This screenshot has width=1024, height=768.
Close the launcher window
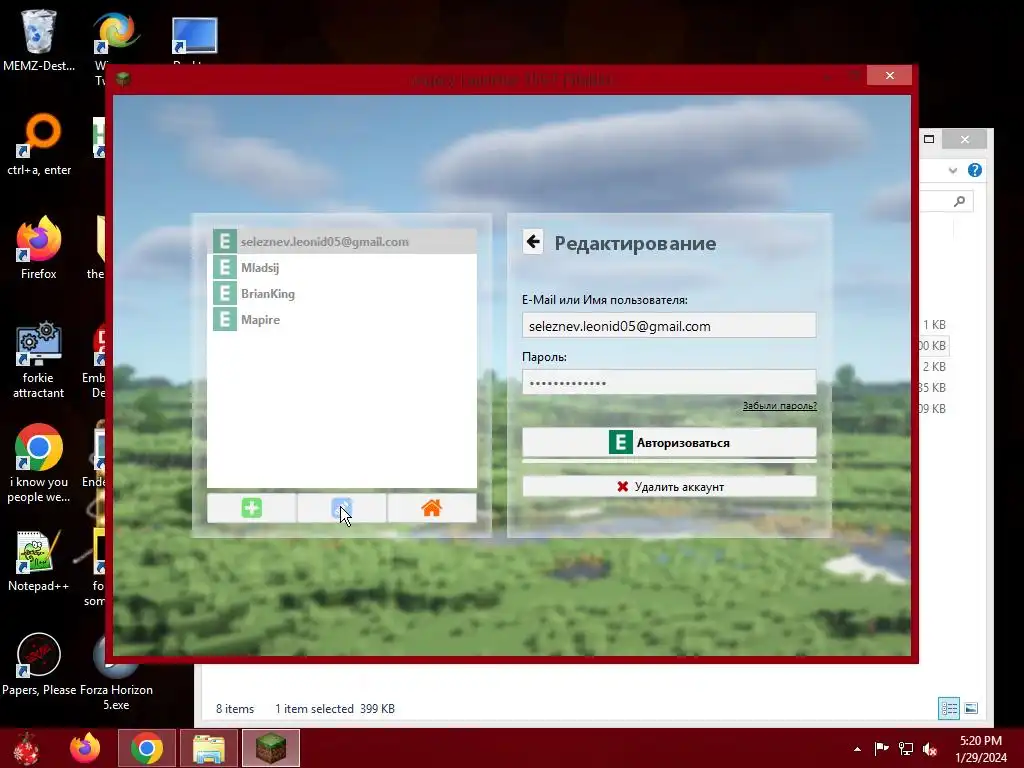889,76
